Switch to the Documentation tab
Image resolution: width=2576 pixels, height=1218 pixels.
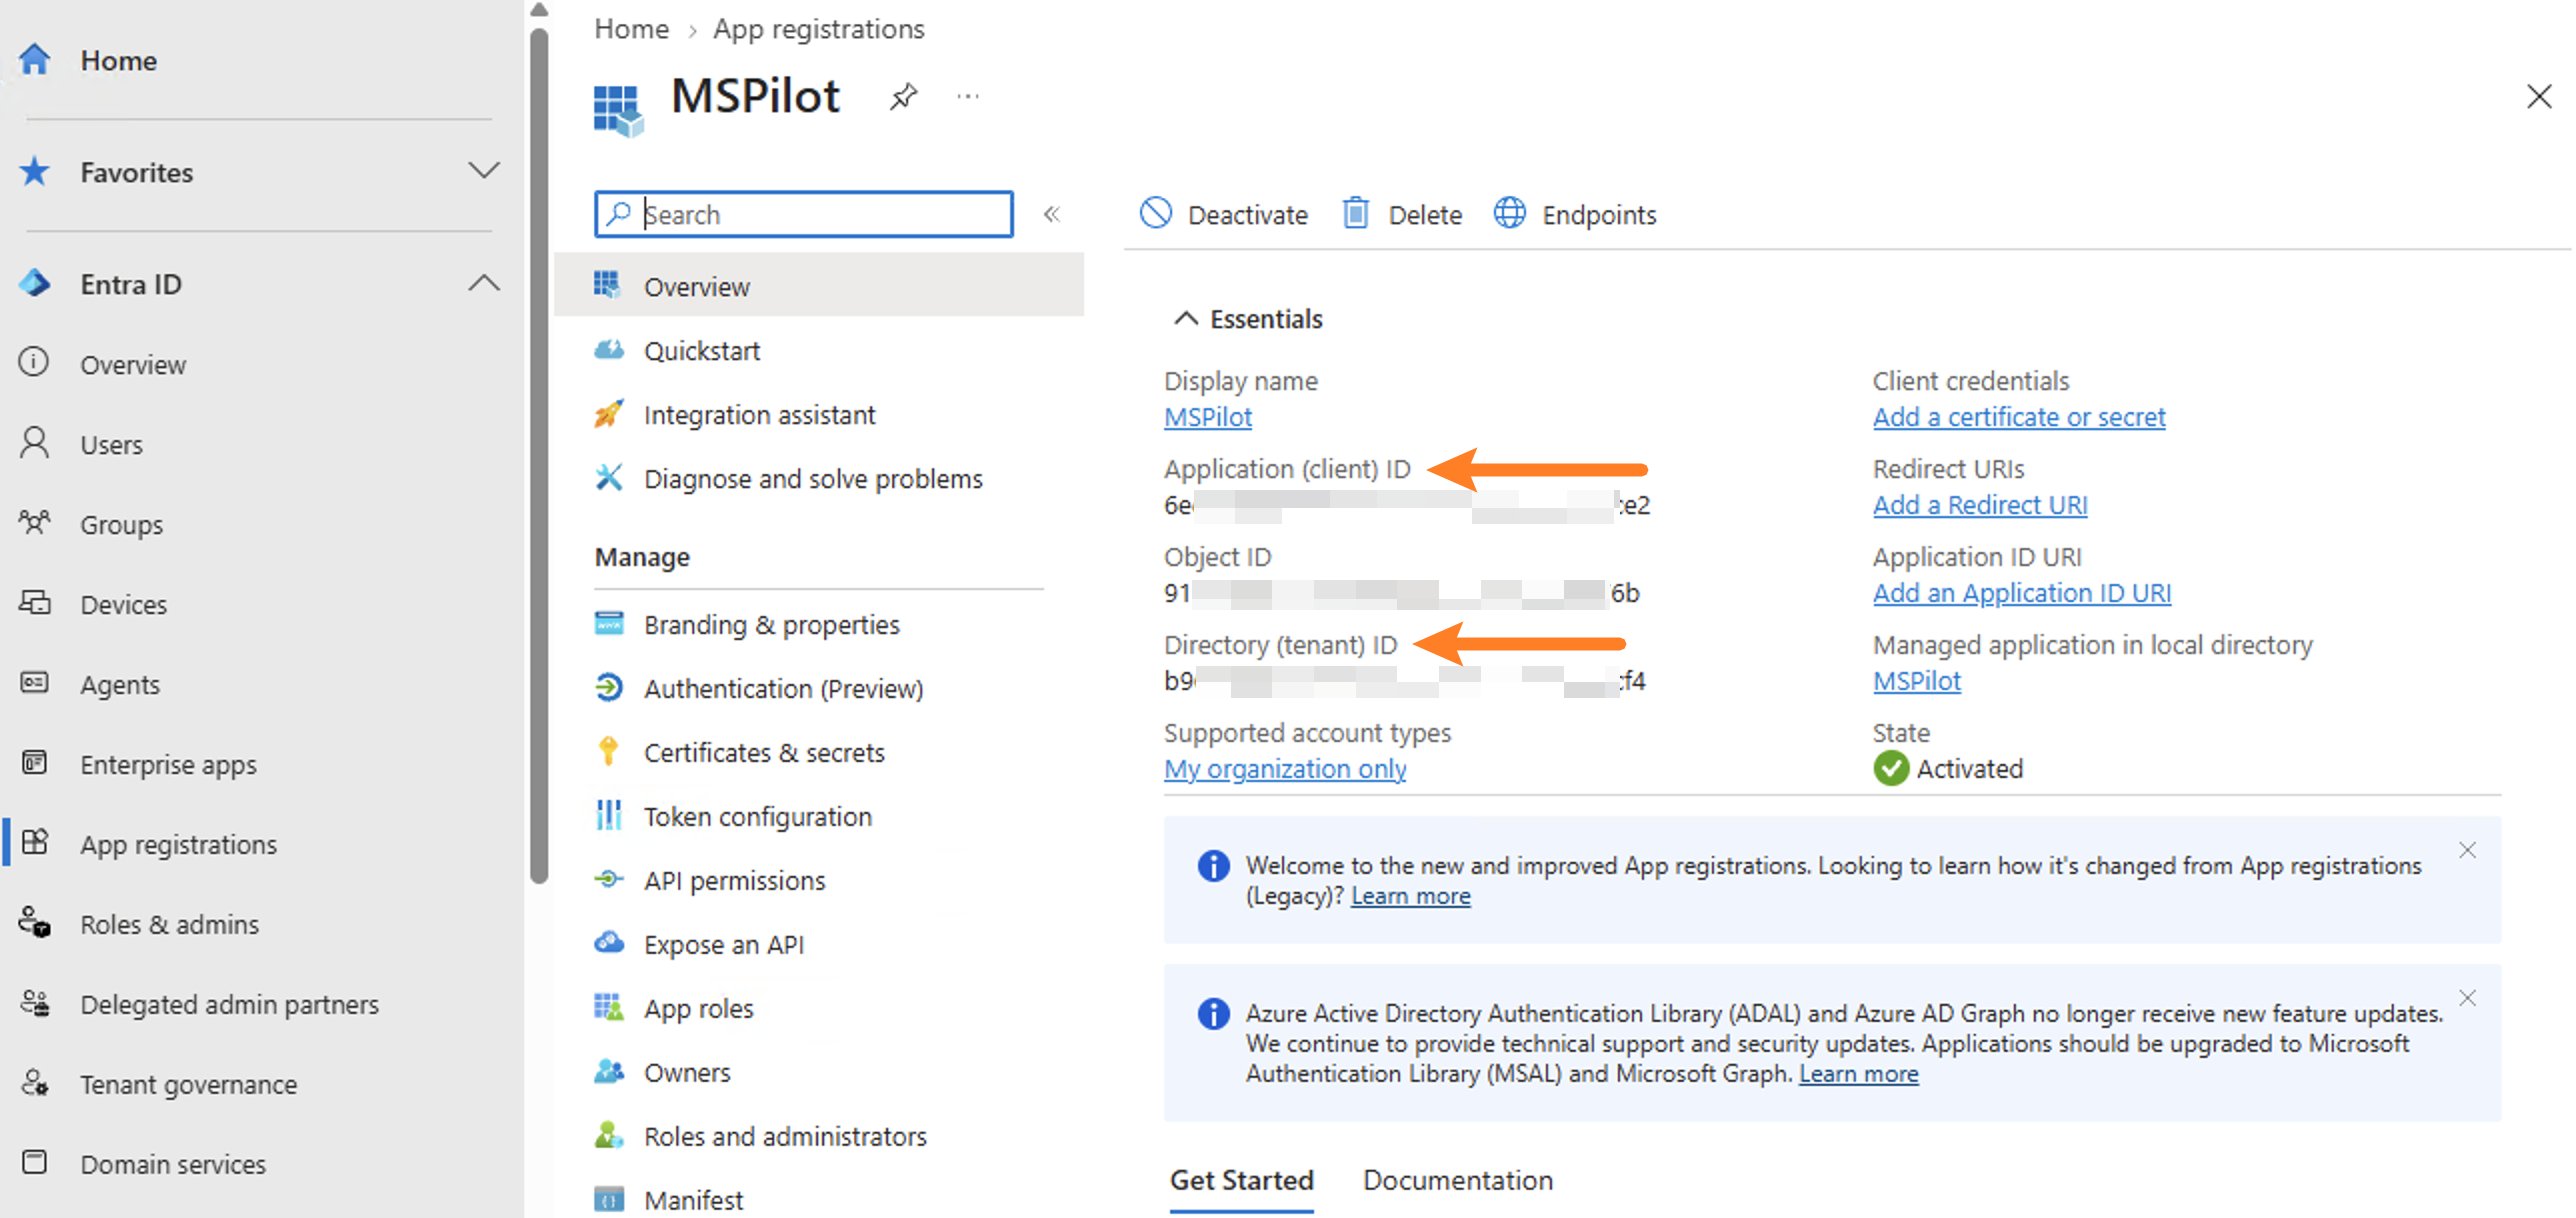1458,1180
